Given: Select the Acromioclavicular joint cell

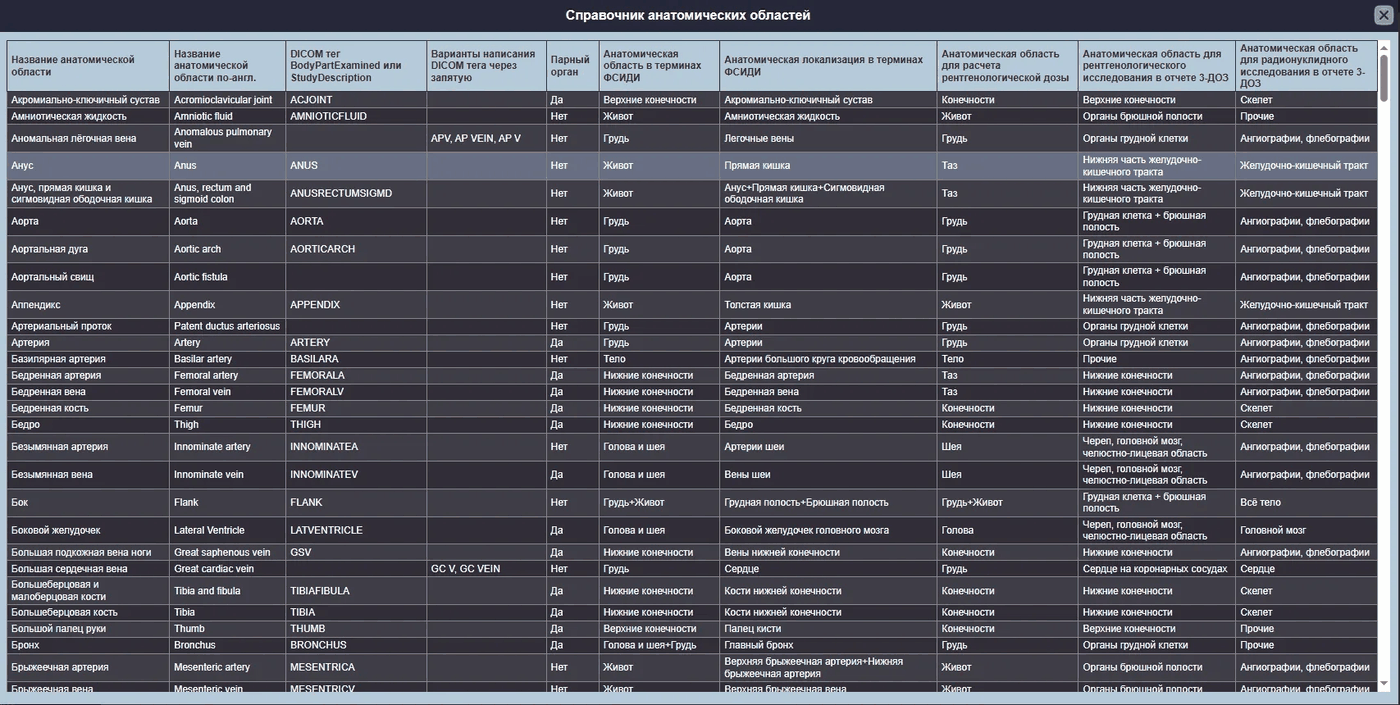Looking at the screenshot, I should pyautogui.click(x=228, y=100).
